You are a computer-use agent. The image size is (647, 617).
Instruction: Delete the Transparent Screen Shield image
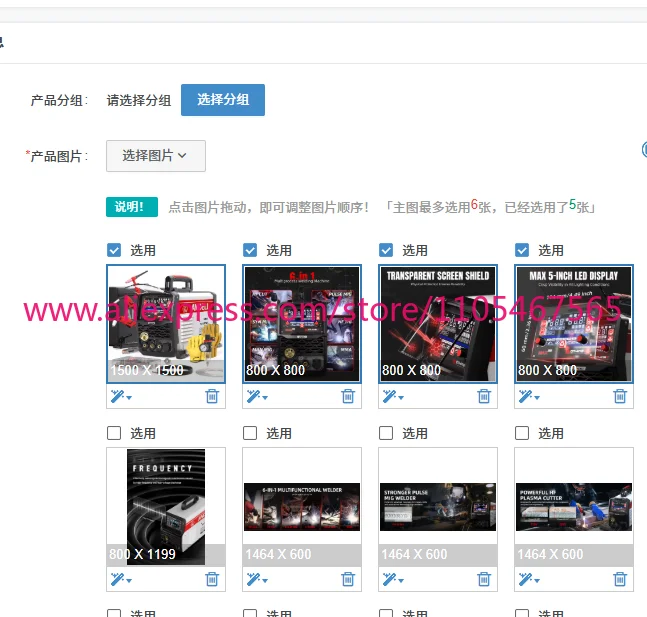484,396
